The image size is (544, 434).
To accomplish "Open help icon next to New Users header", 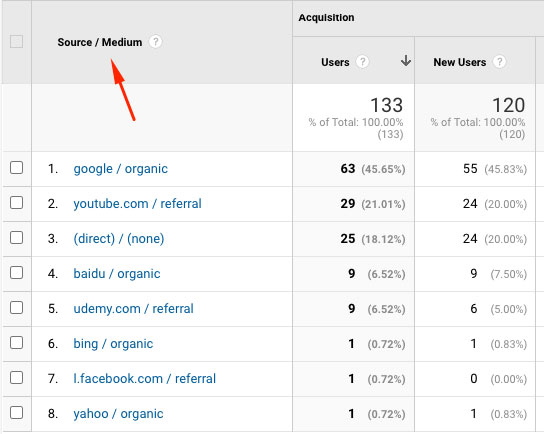I will [499, 62].
